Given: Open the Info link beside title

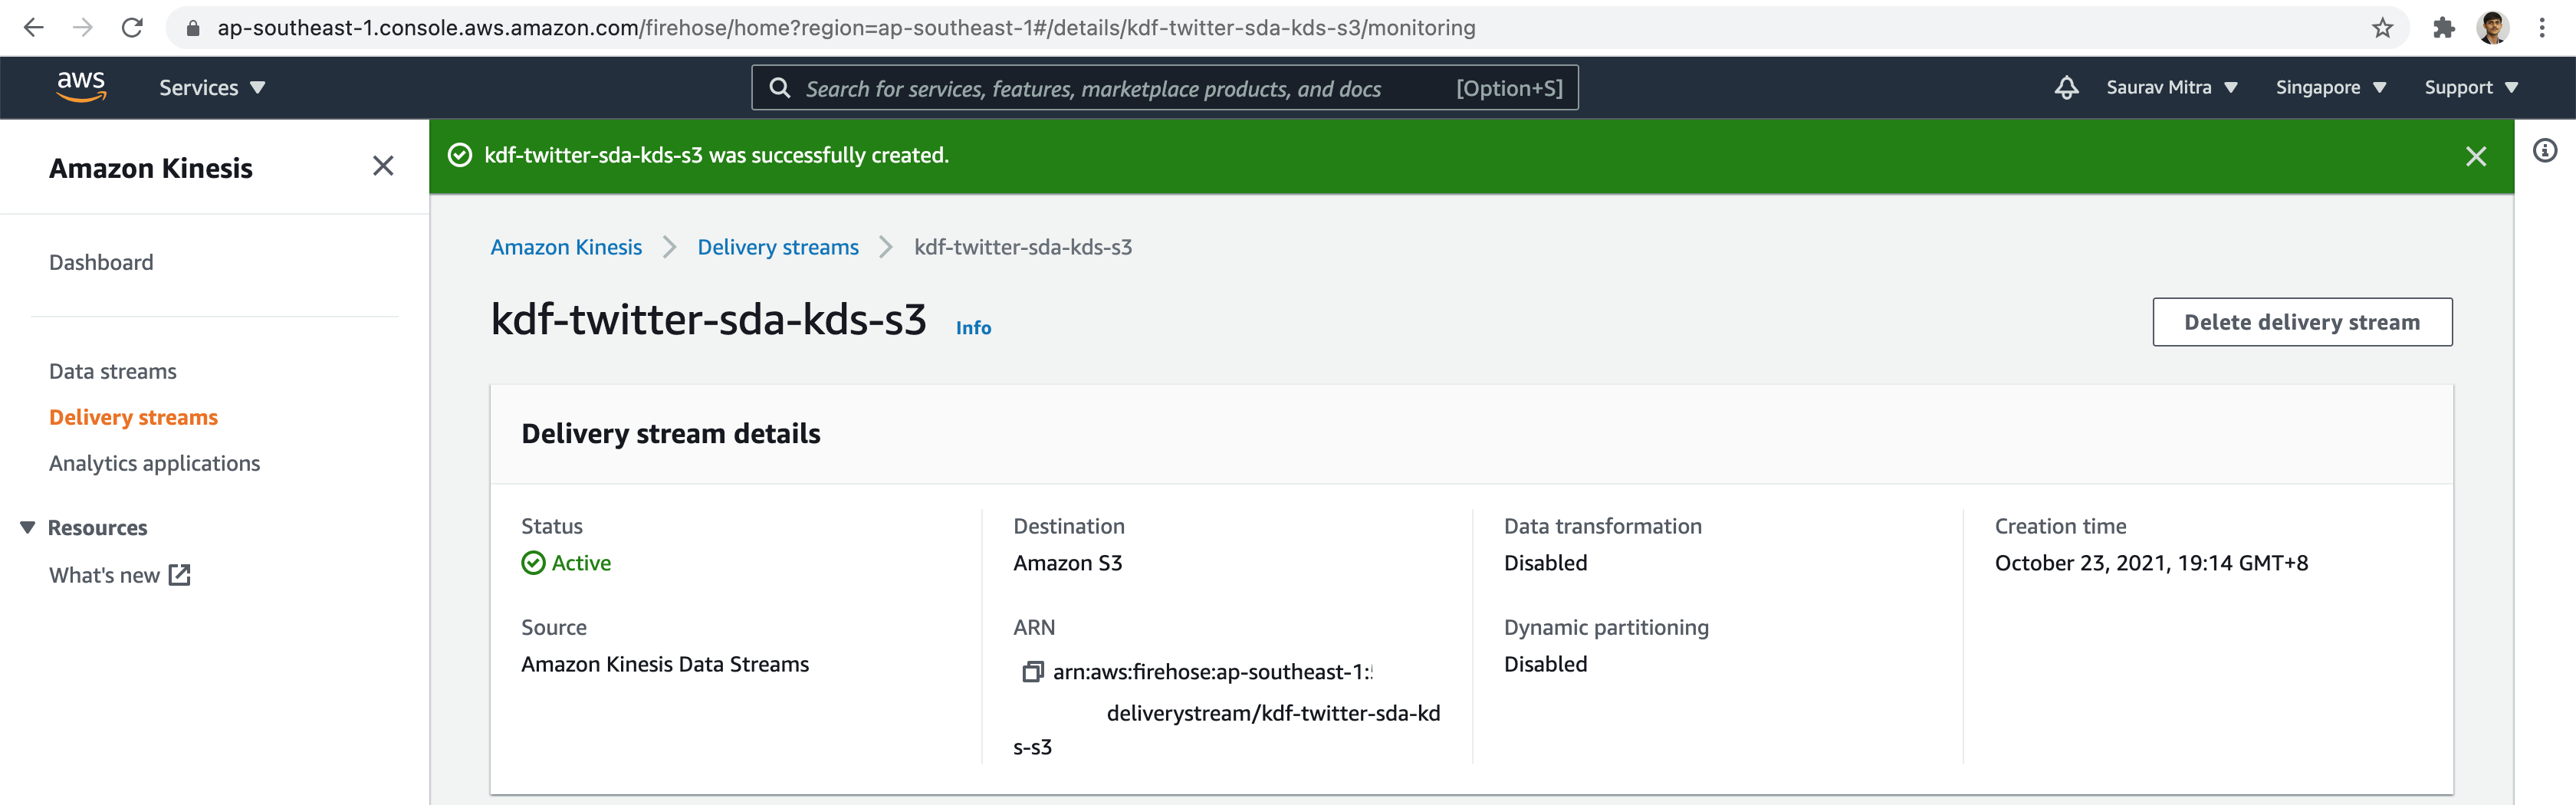Looking at the screenshot, I should click(973, 328).
